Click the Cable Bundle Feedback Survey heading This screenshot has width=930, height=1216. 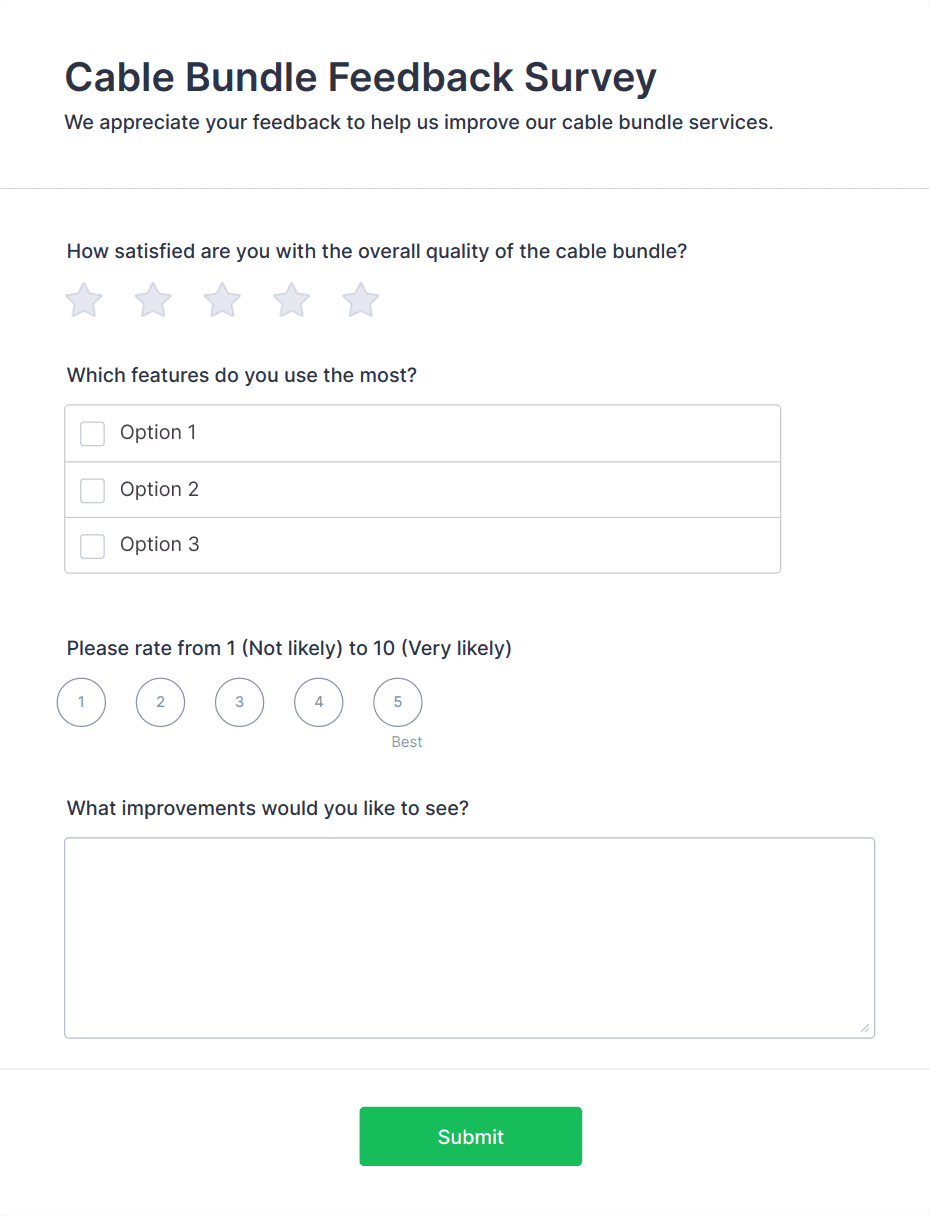(360, 77)
